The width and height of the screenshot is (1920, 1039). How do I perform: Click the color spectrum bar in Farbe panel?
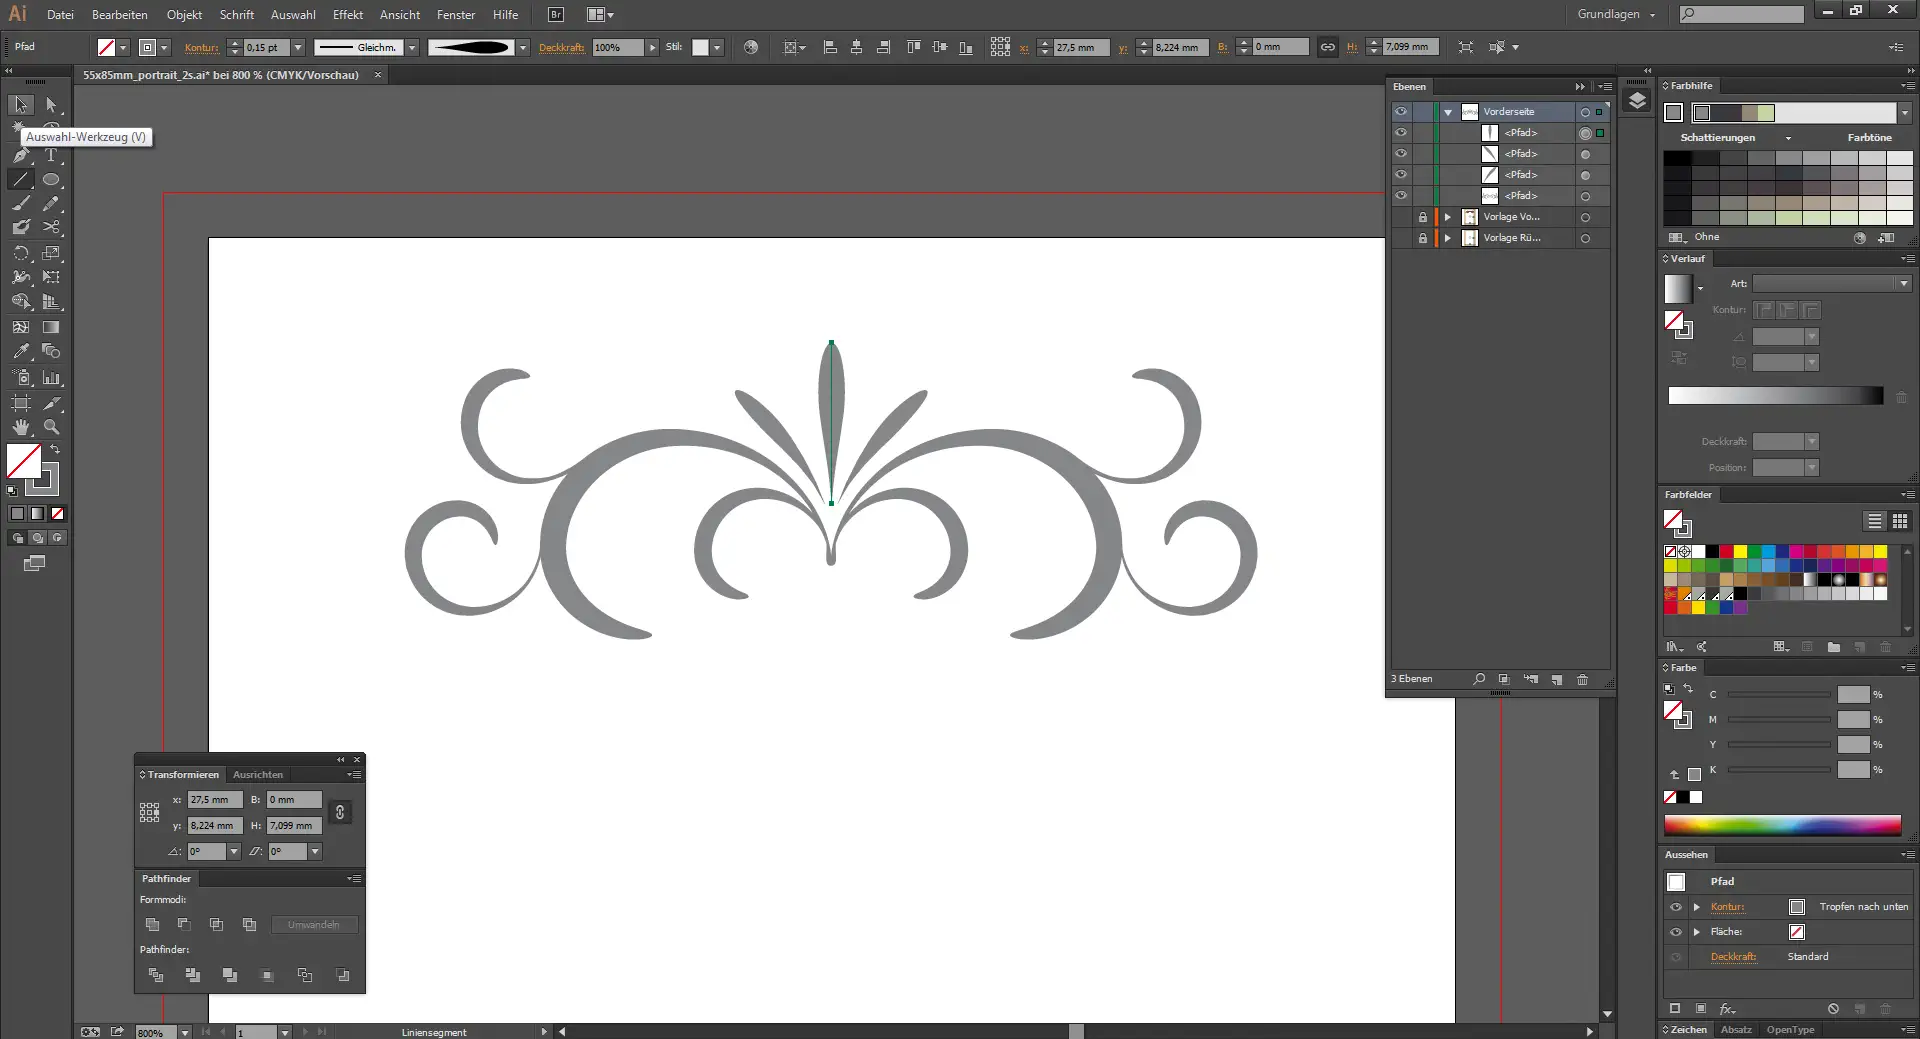(x=1782, y=825)
